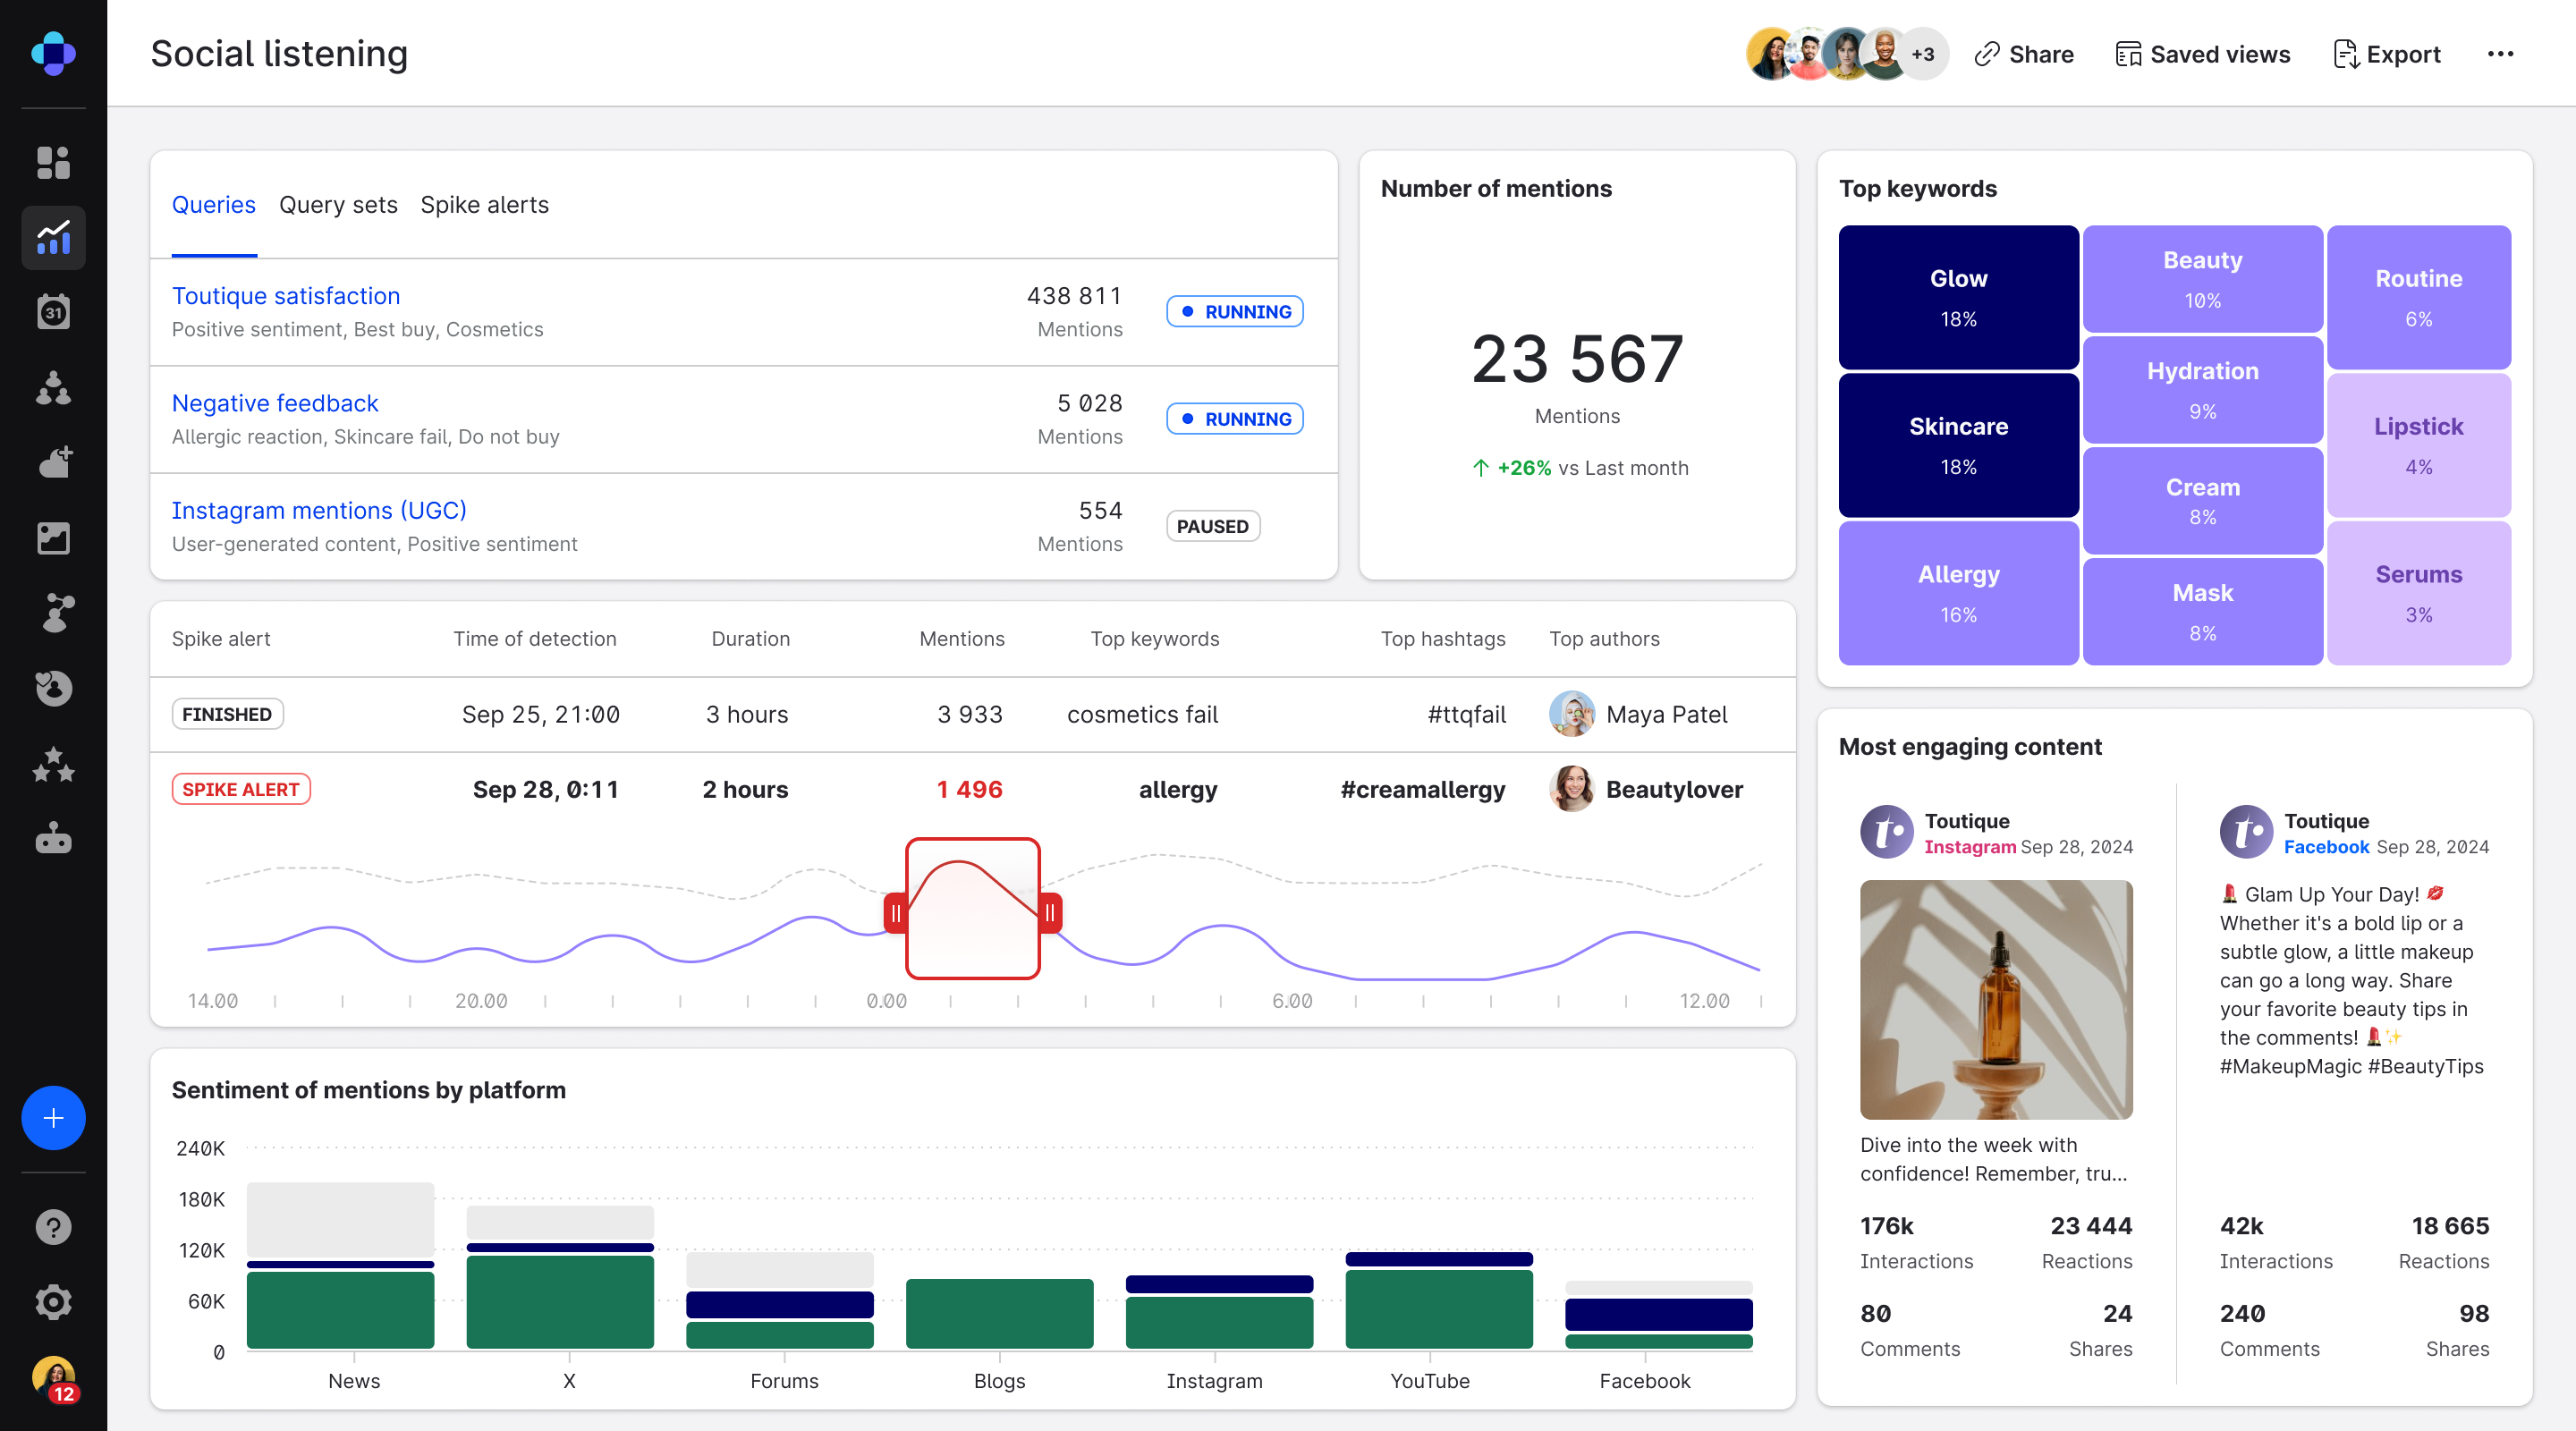Select the reviews stars icon in the sidebar

(x=53, y=765)
